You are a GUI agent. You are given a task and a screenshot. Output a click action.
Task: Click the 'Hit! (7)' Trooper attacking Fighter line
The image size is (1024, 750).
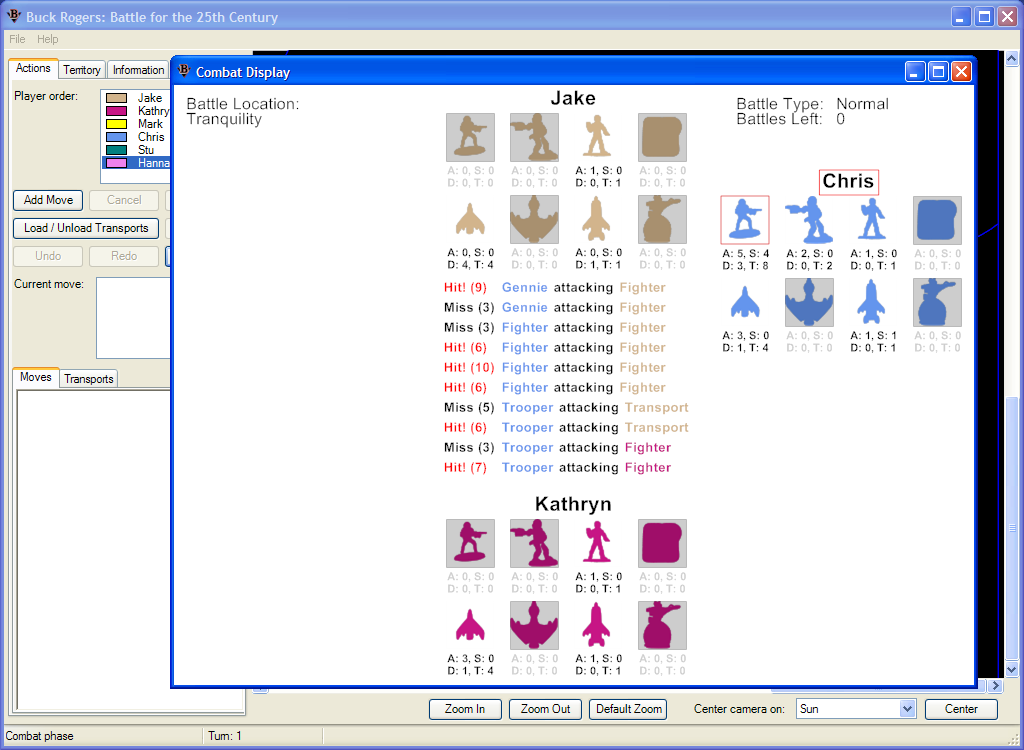pyautogui.click(x=558, y=468)
